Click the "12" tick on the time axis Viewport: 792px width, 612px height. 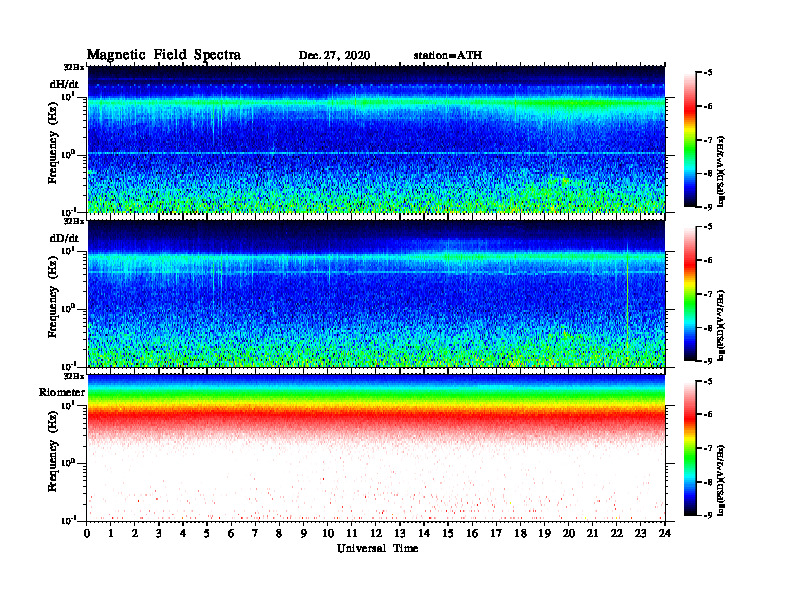[376, 534]
